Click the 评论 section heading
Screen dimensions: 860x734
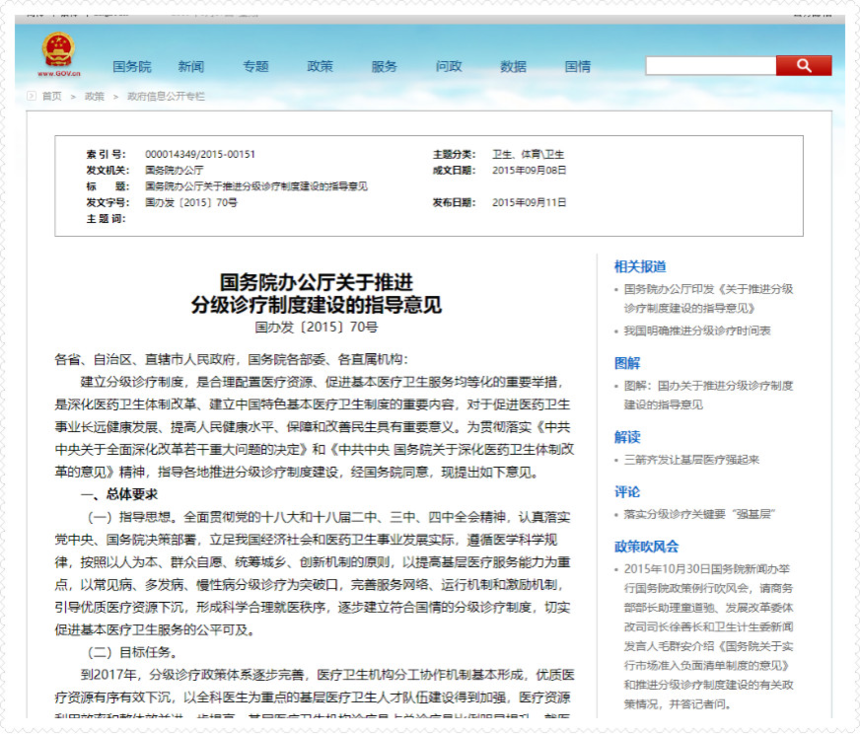(627, 492)
